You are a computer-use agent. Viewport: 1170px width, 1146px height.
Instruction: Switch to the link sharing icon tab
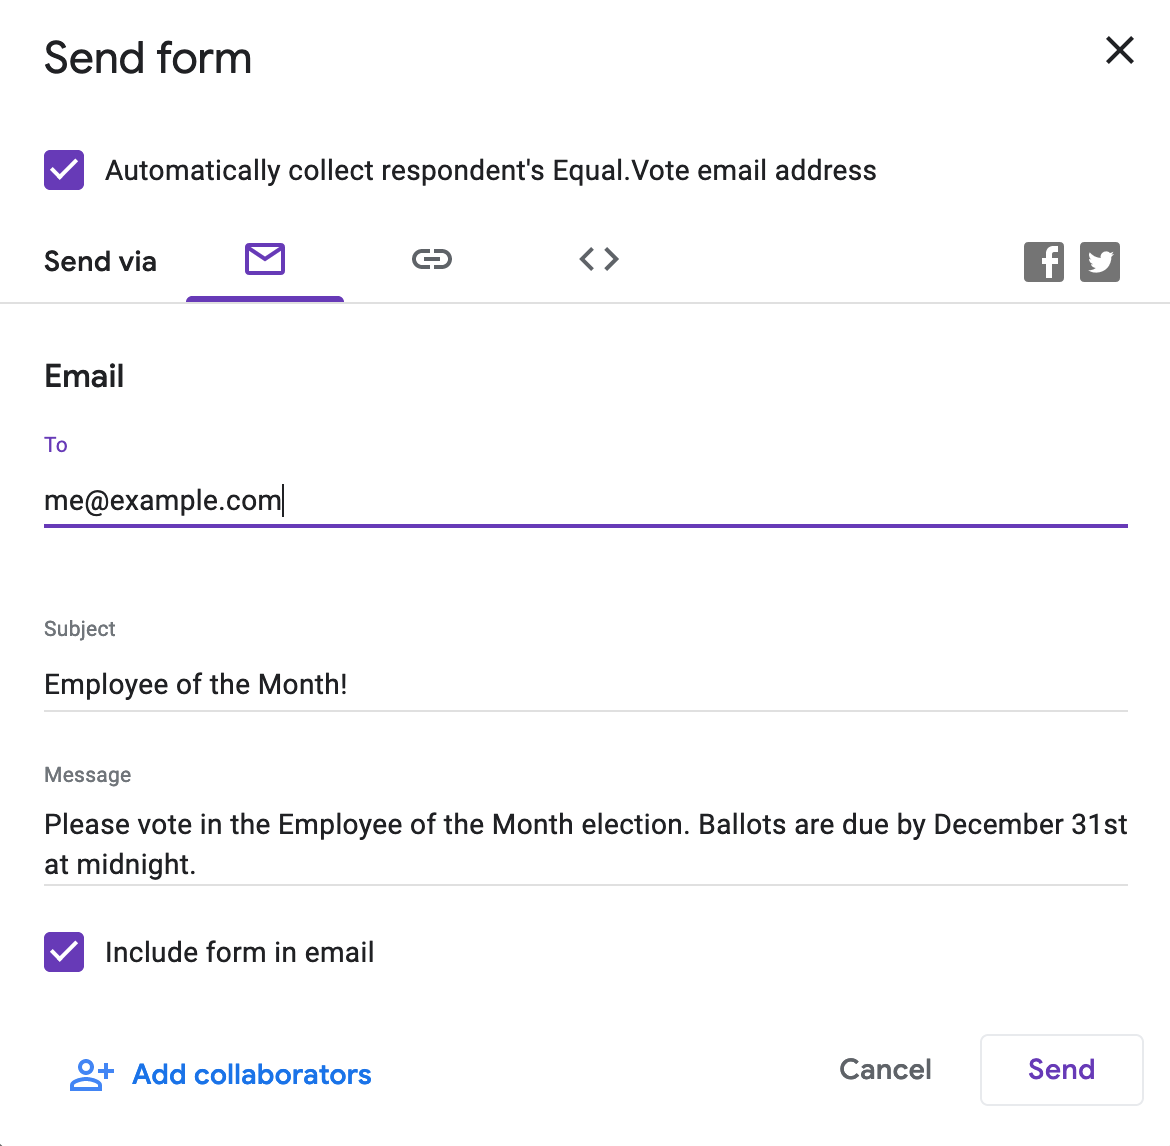pyautogui.click(x=432, y=260)
